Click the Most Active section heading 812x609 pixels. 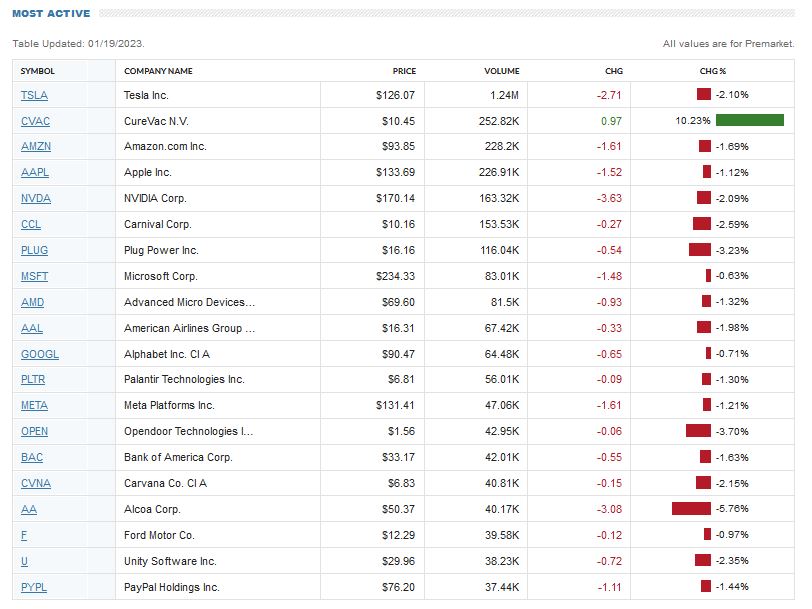tap(51, 14)
